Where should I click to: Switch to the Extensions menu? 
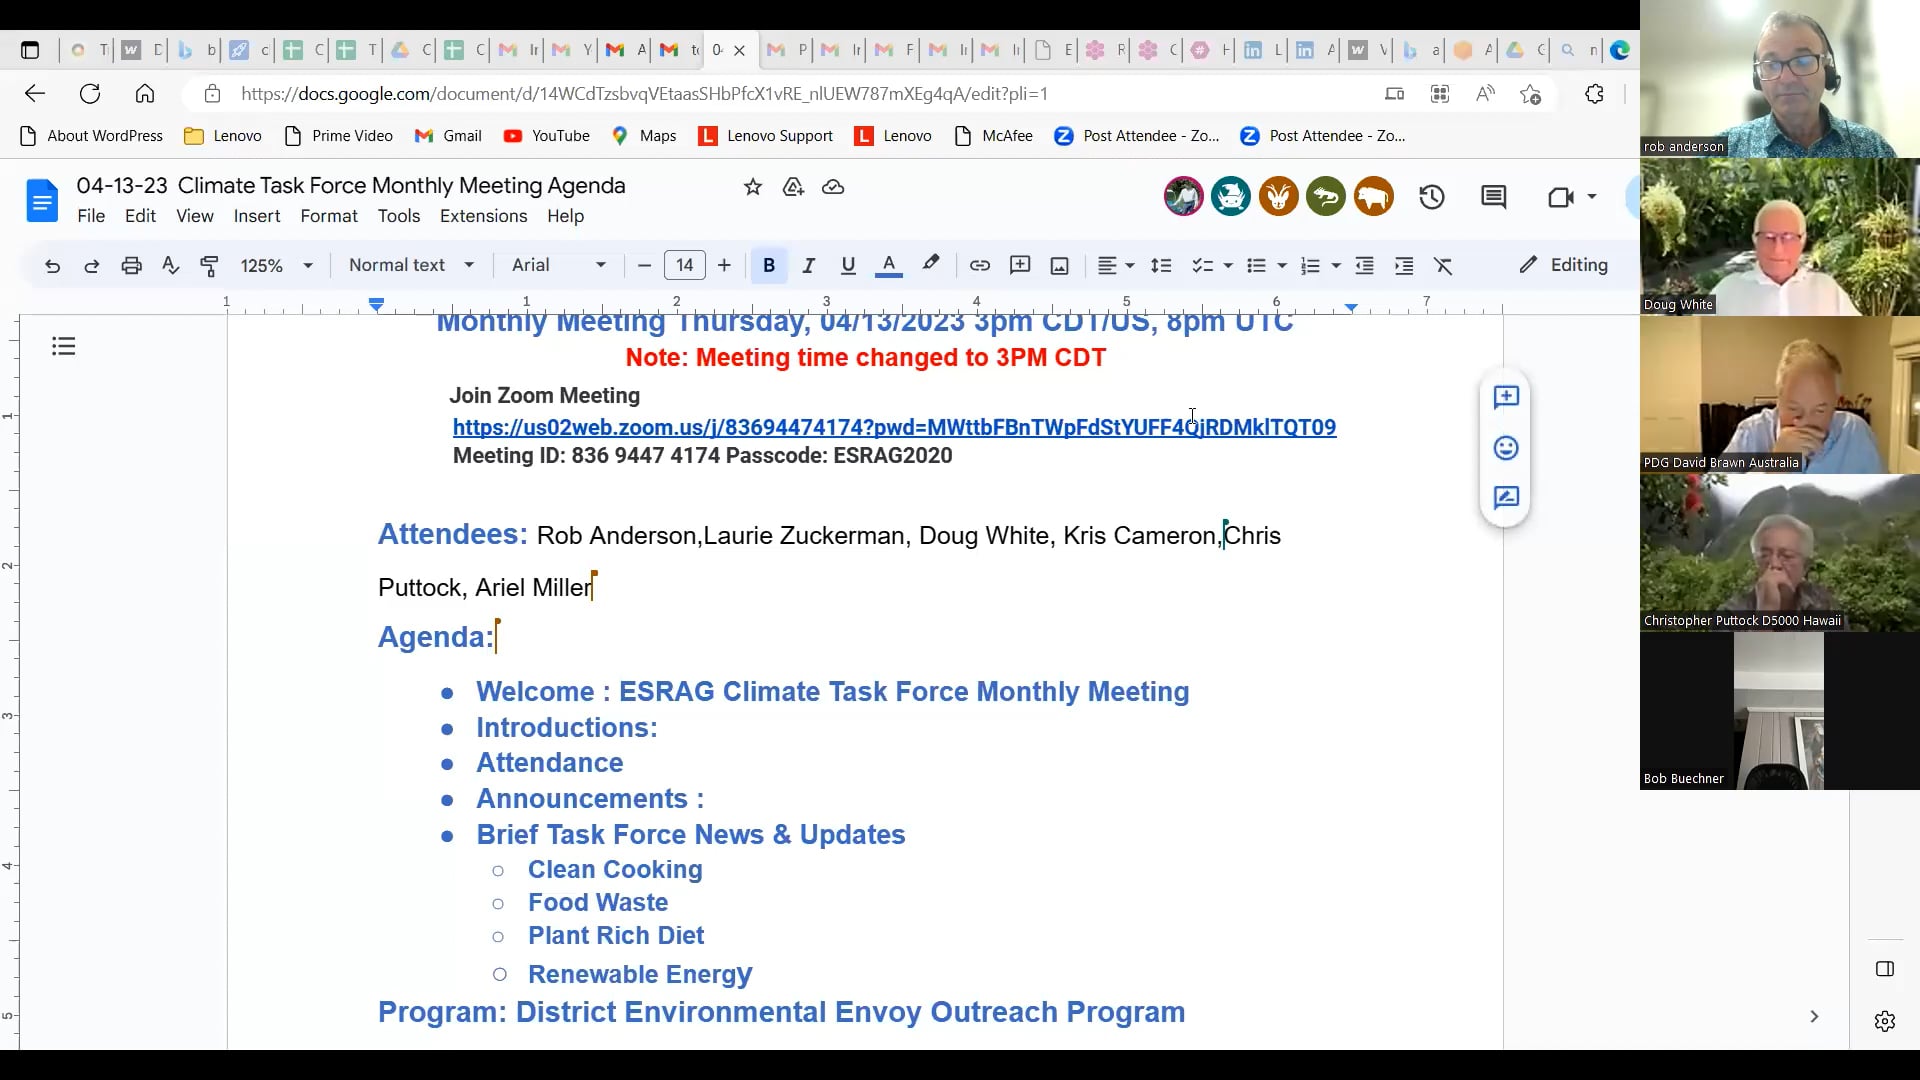pos(483,216)
